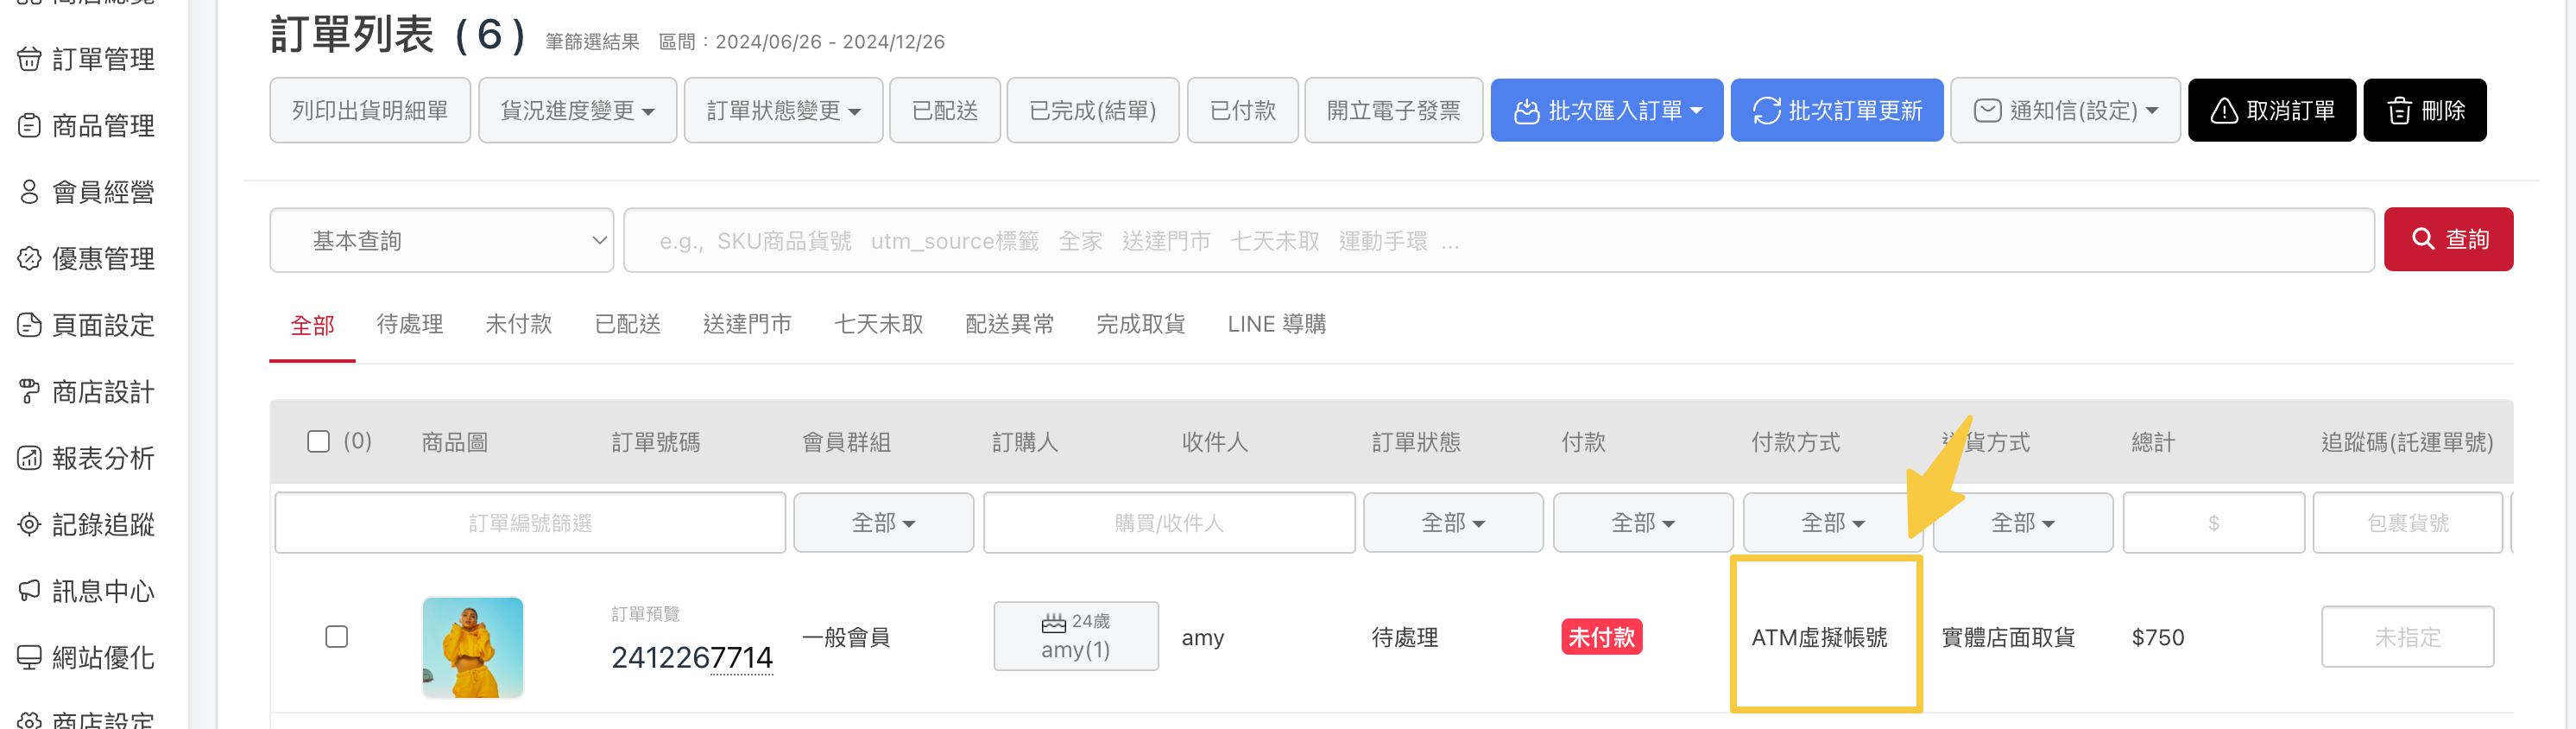This screenshot has height=729, width=2576.
Task: Expand the 貨況進度變更 dropdown
Action: 577,110
